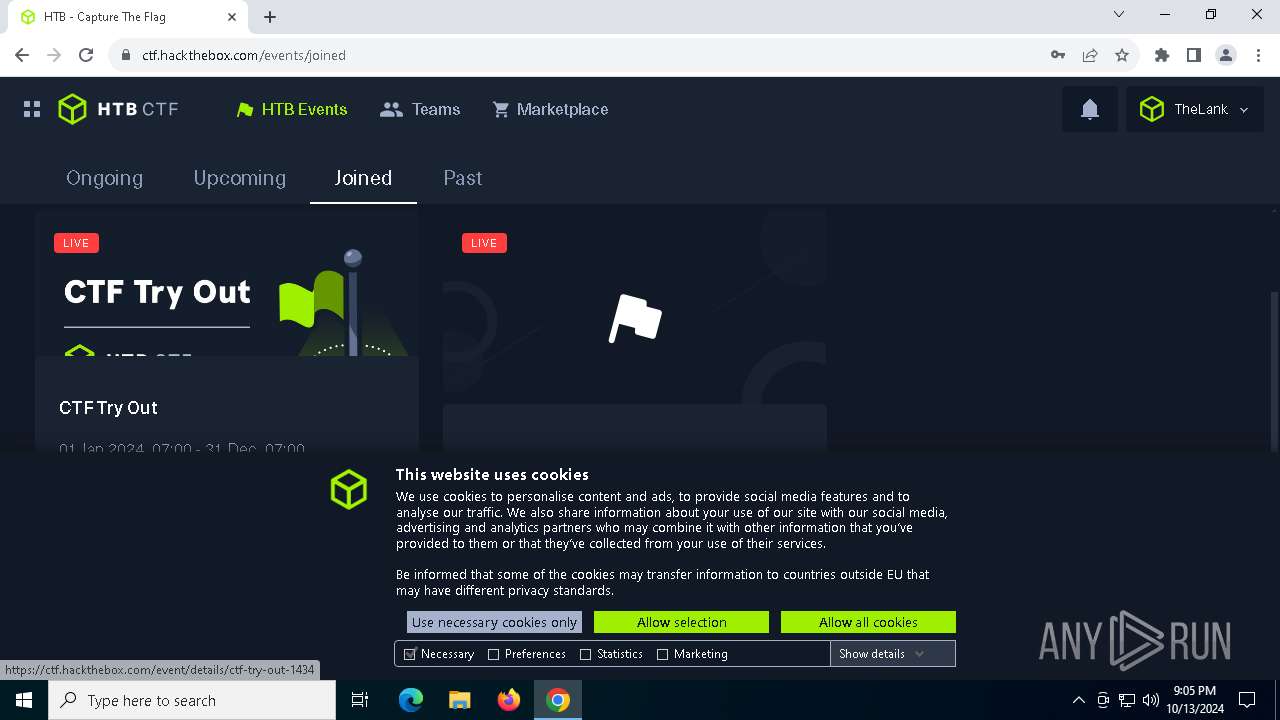Click the share page icon in address bar
Screen dimensions: 1280x720
[1090, 55]
